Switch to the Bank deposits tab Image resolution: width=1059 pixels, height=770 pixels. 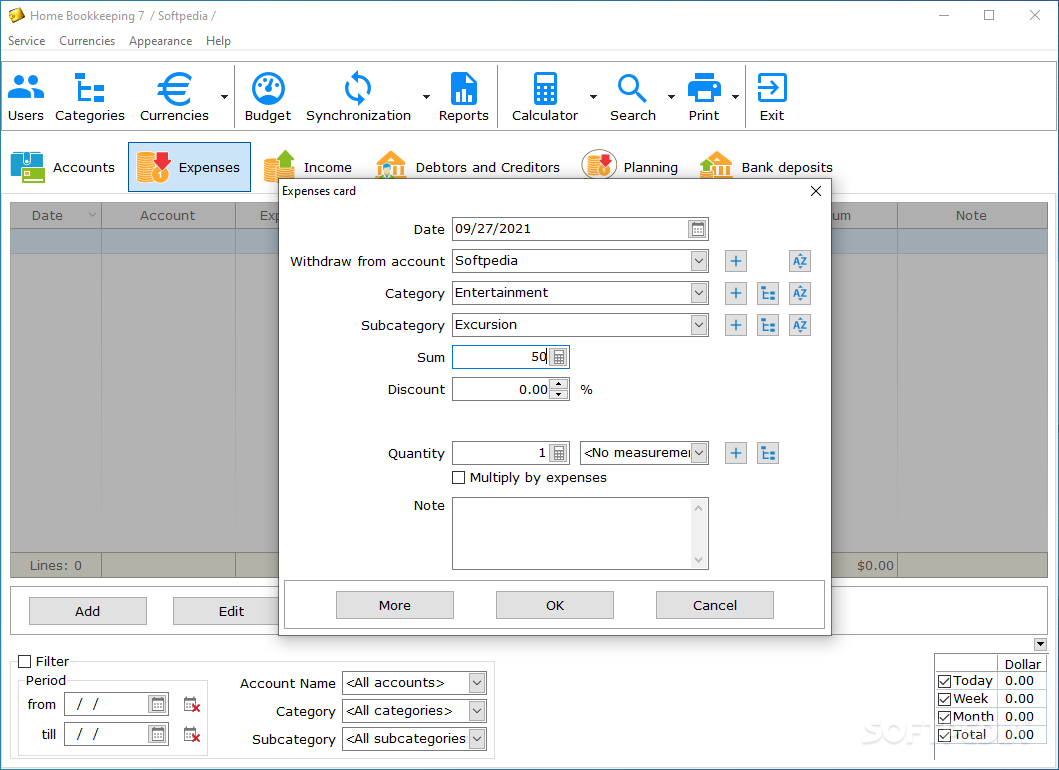(x=766, y=167)
